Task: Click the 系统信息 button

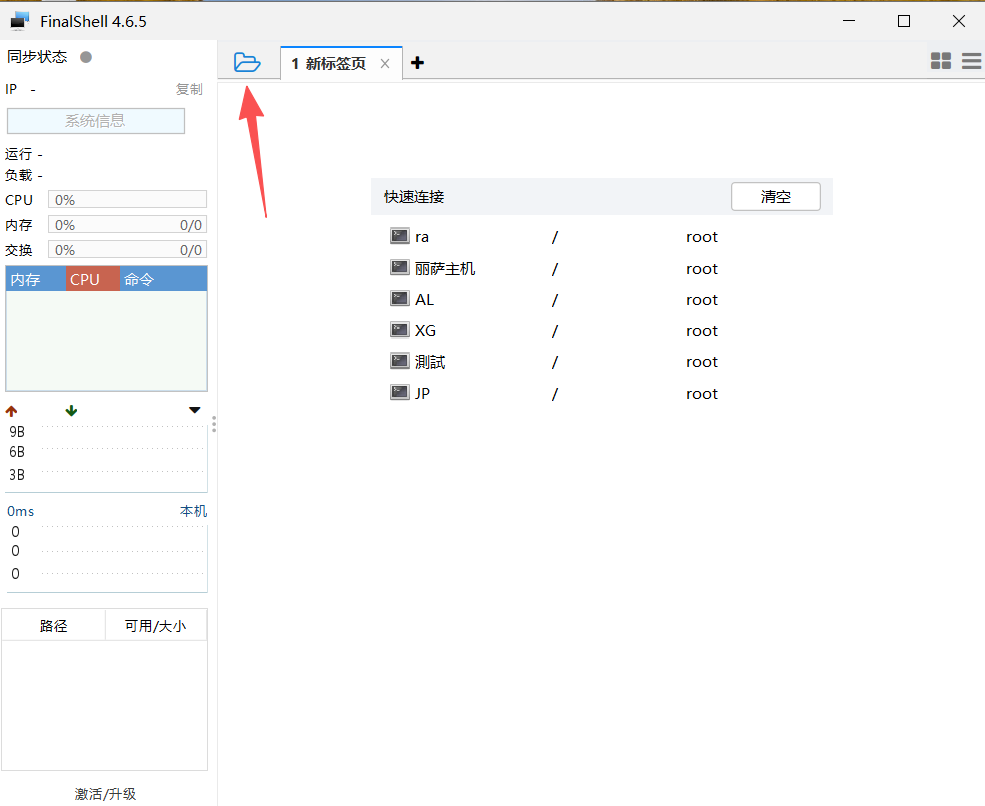Action: click(x=95, y=120)
